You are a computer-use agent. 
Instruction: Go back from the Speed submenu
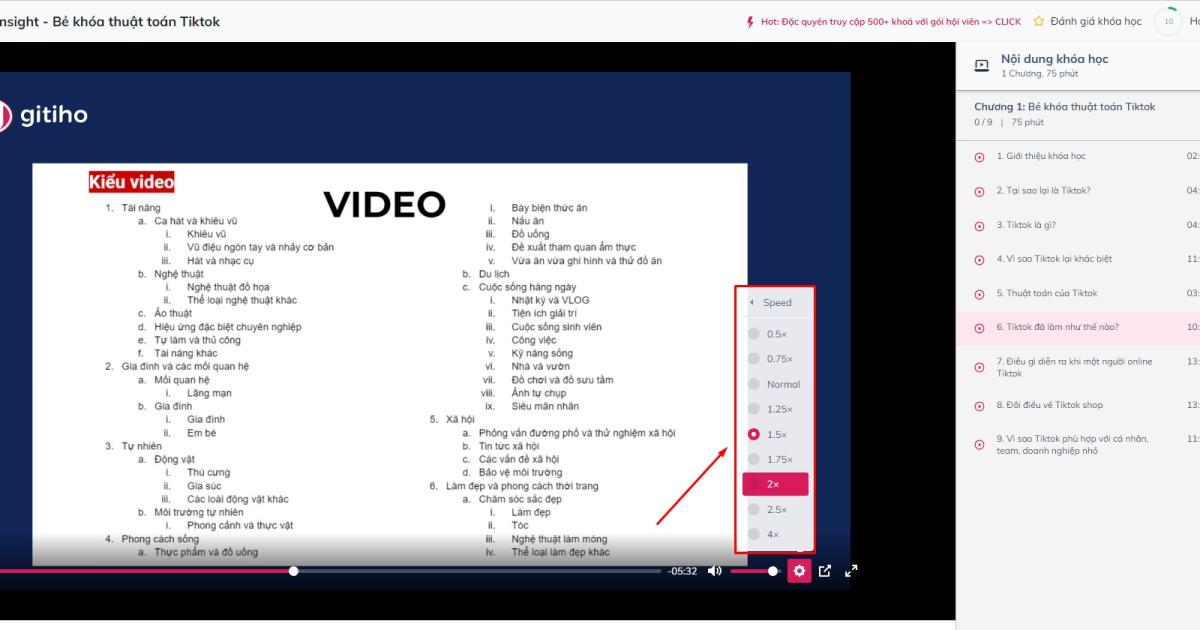click(775, 302)
